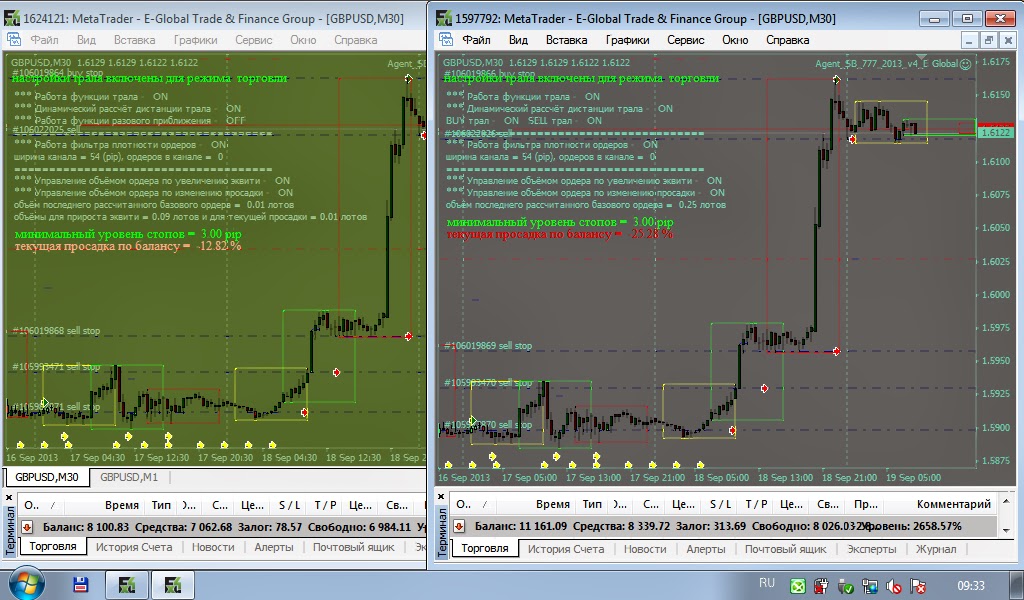Open Графики menu in left window
This screenshot has height=600, width=1024.
pos(195,40)
